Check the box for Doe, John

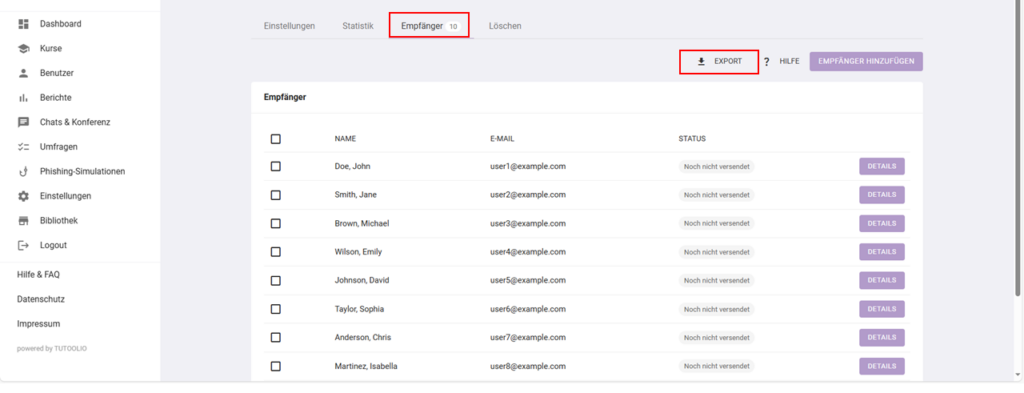coord(276,166)
